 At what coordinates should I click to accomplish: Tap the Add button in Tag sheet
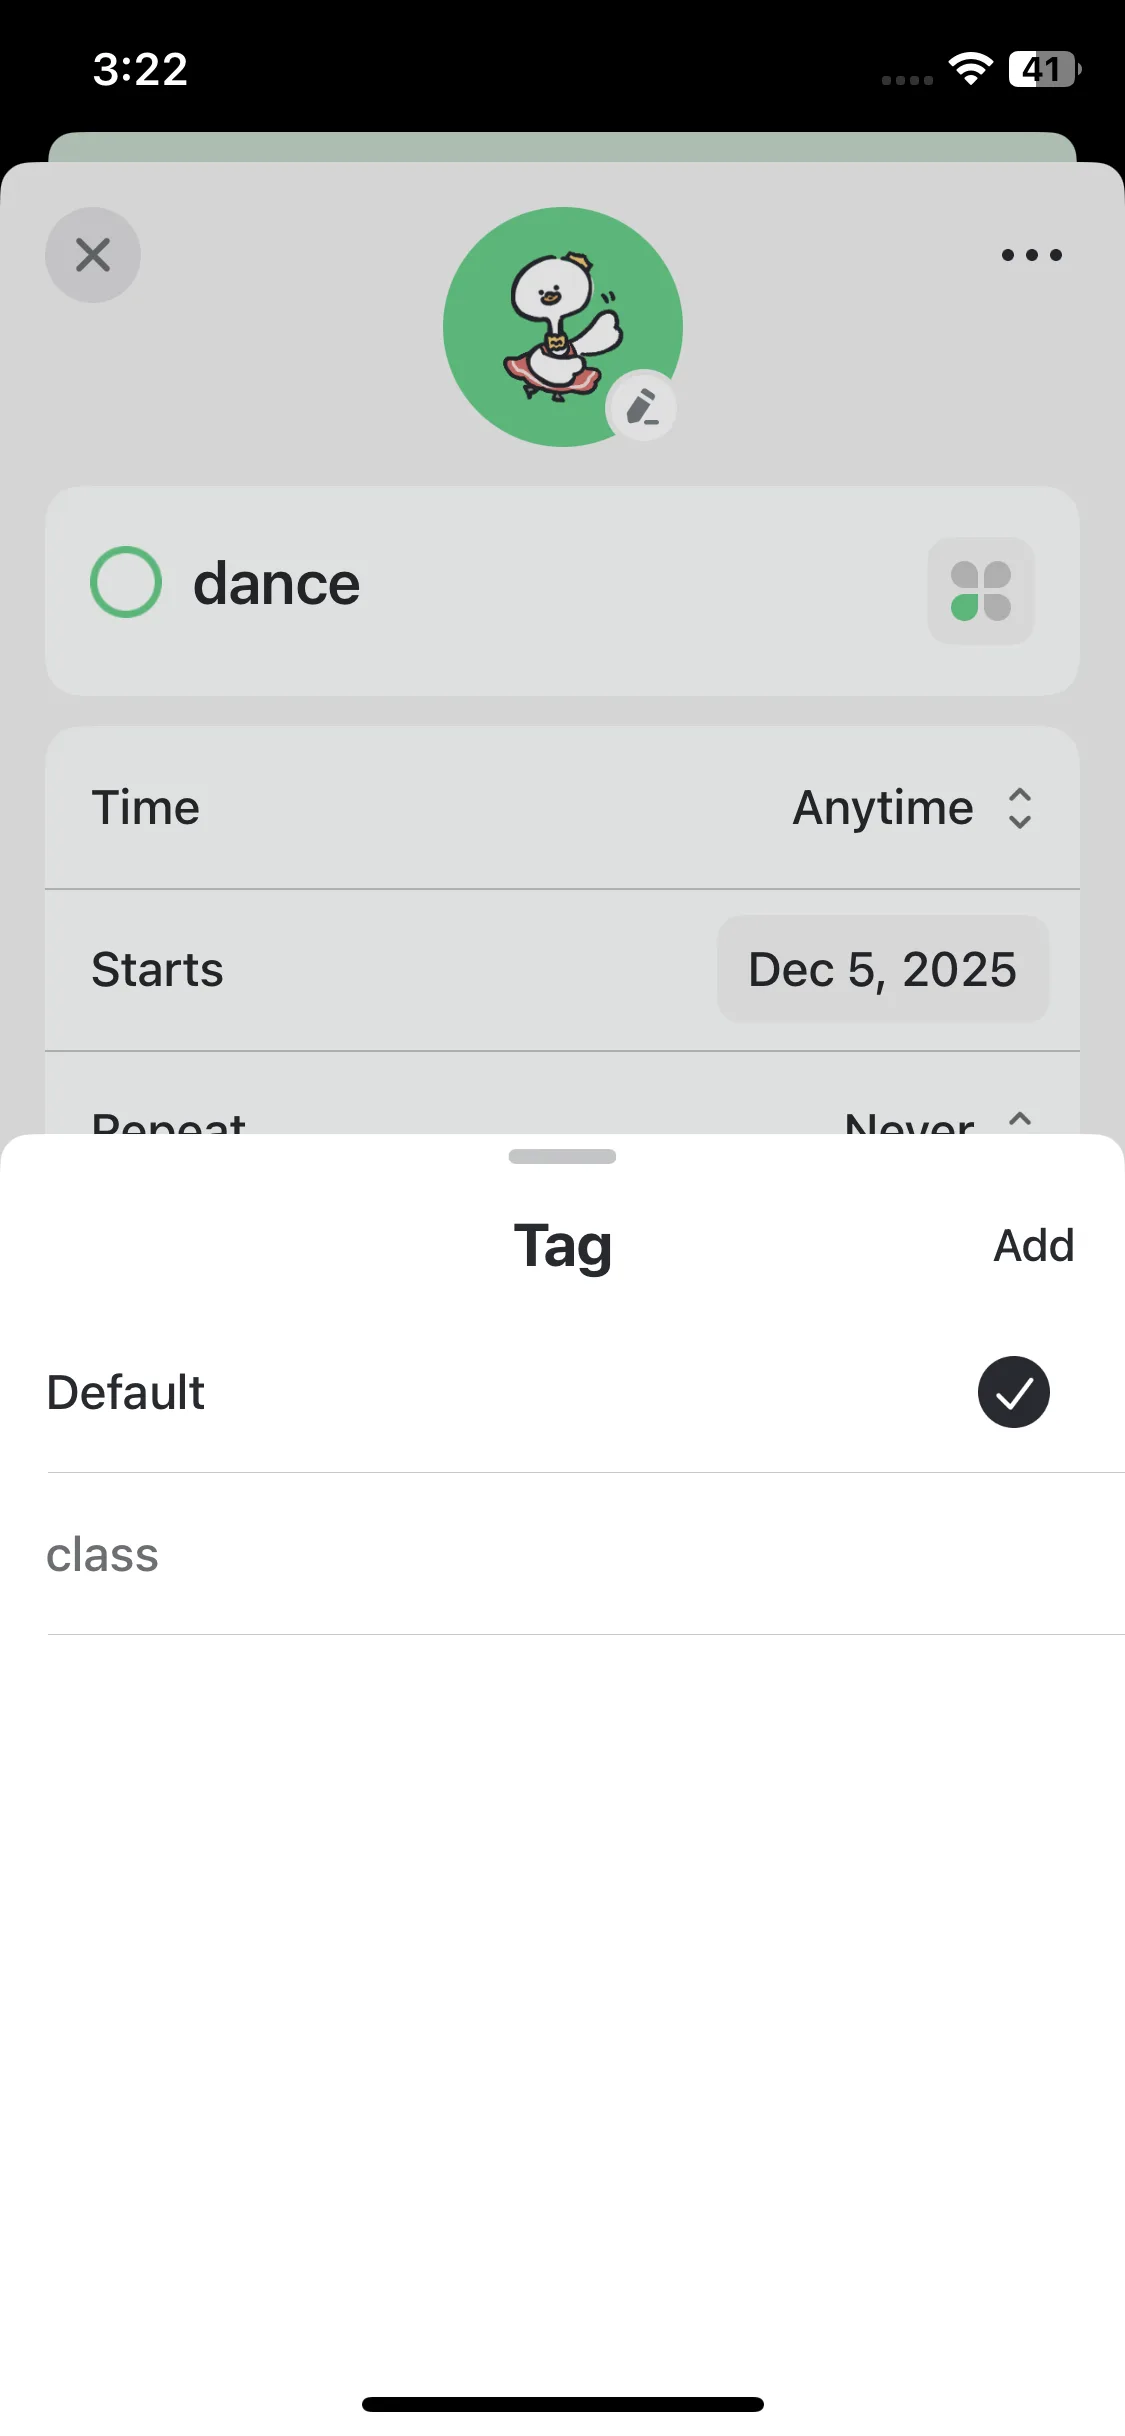coord(1033,1246)
